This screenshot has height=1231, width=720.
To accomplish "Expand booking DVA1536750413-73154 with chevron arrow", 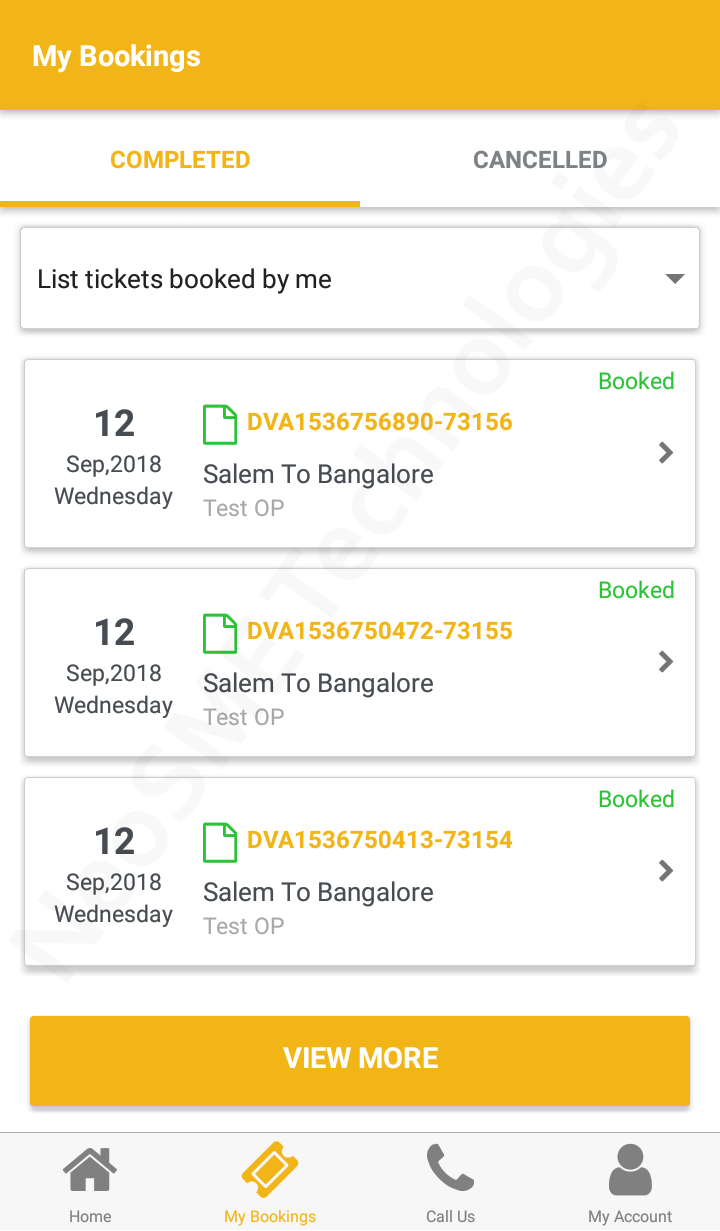I will coord(666,871).
